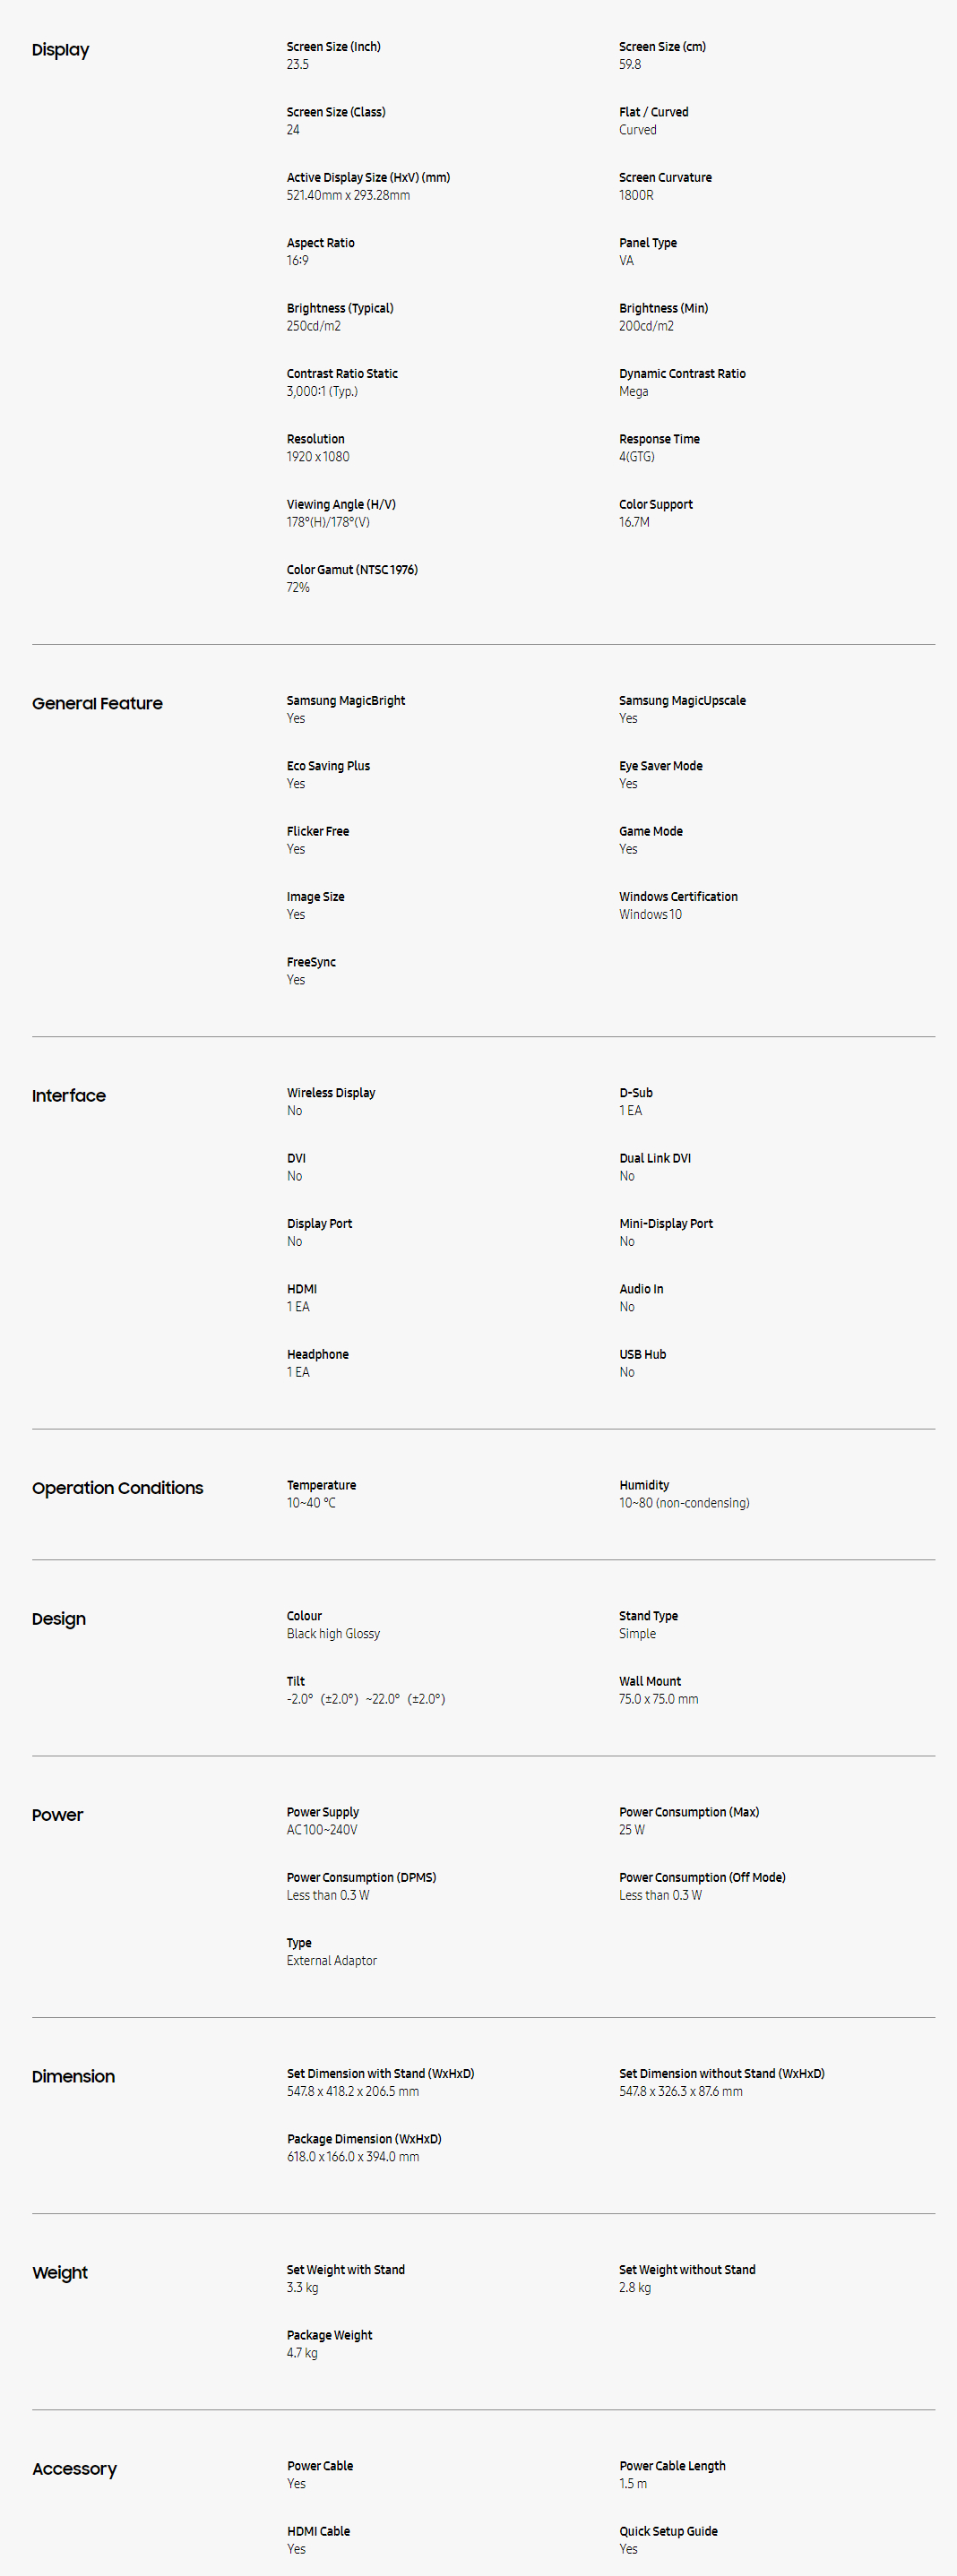This screenshot has height=2576, width=957.
Task: Click the Interface section heading
Action: point(69,1096)
